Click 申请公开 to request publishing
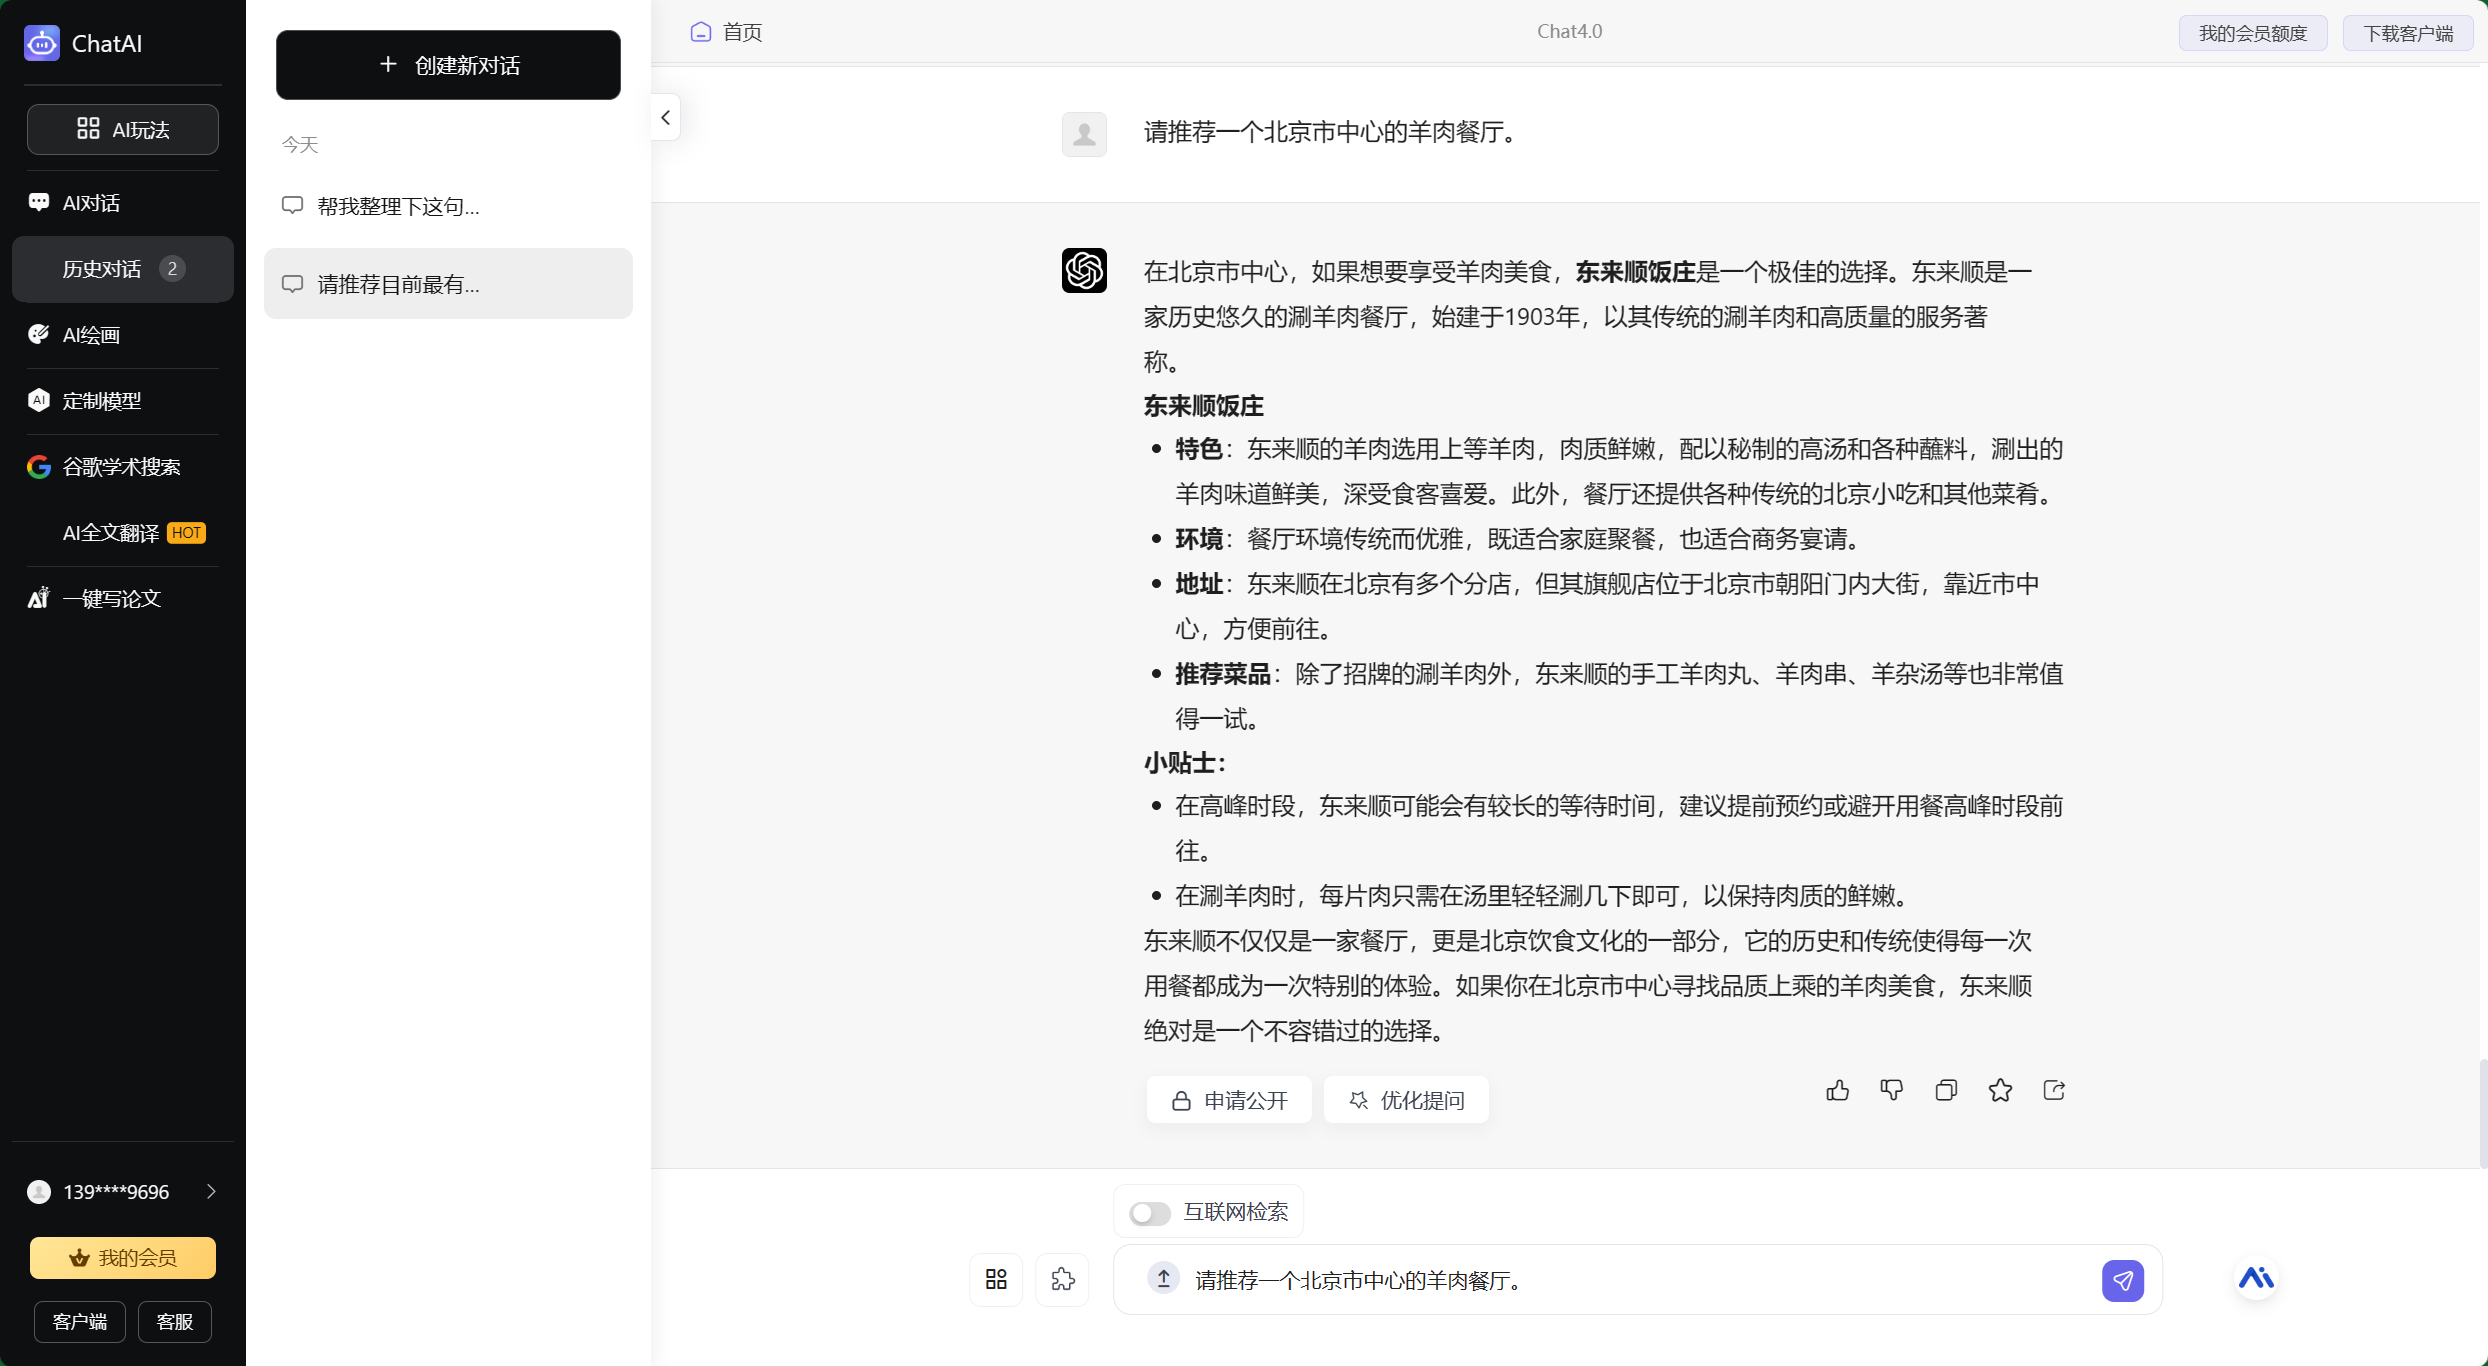2488x1366 pixels. (1228, 1099)
